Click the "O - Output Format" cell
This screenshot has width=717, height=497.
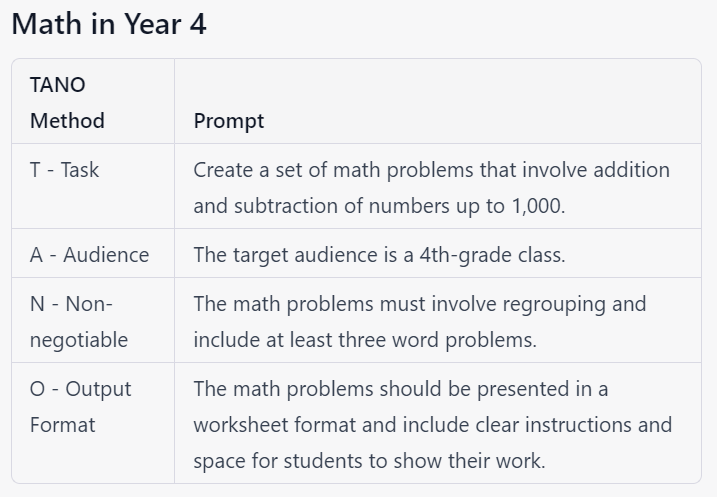click(81, 406)
